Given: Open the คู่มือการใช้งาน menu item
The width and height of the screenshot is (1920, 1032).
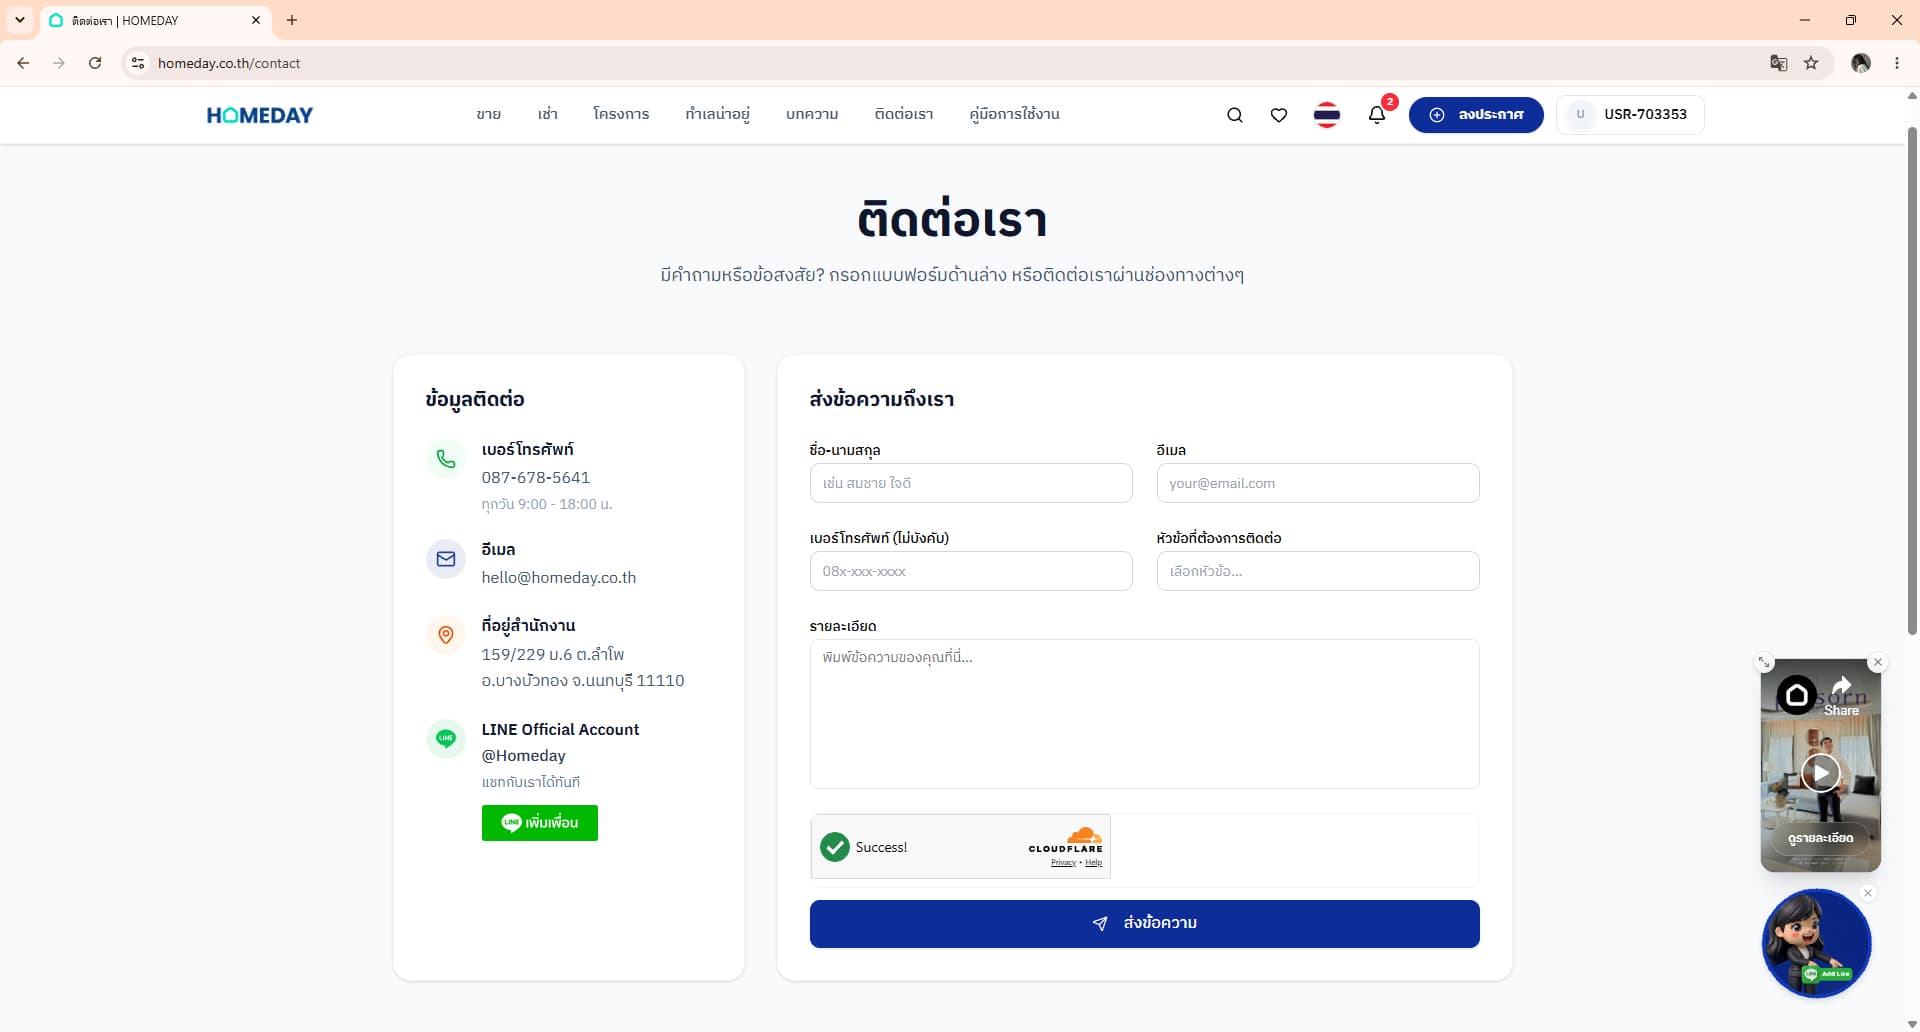Looking at the screenshot, I should (x=1015, y=114).
